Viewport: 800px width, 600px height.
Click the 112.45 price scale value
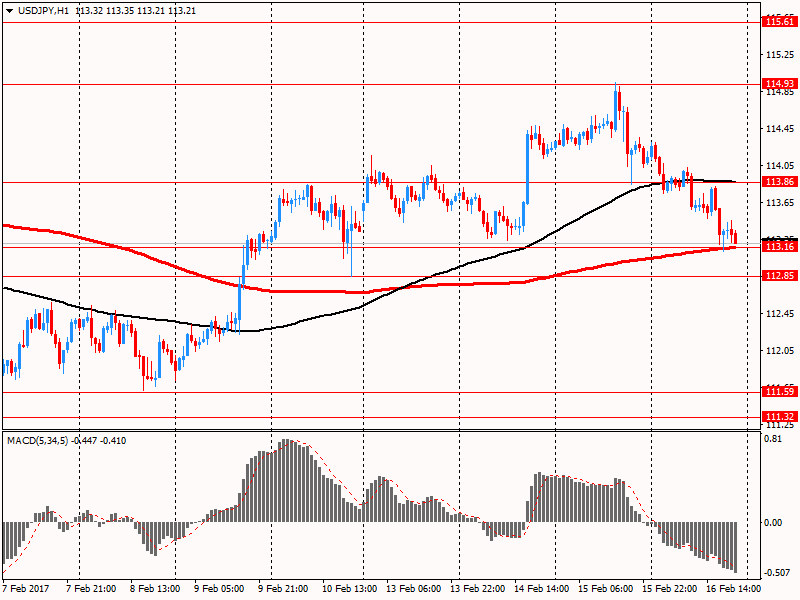tap(780, 314)
